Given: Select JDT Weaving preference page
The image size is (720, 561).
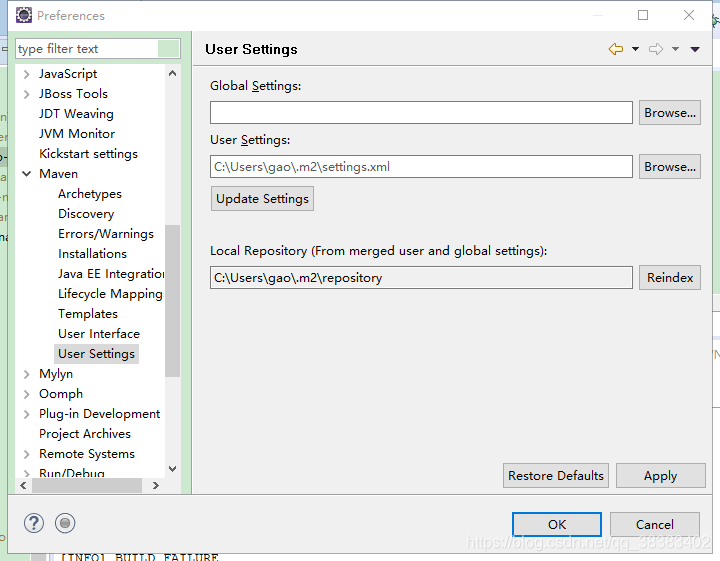Looking at the screenshot, I should click(x=76, y=114).
